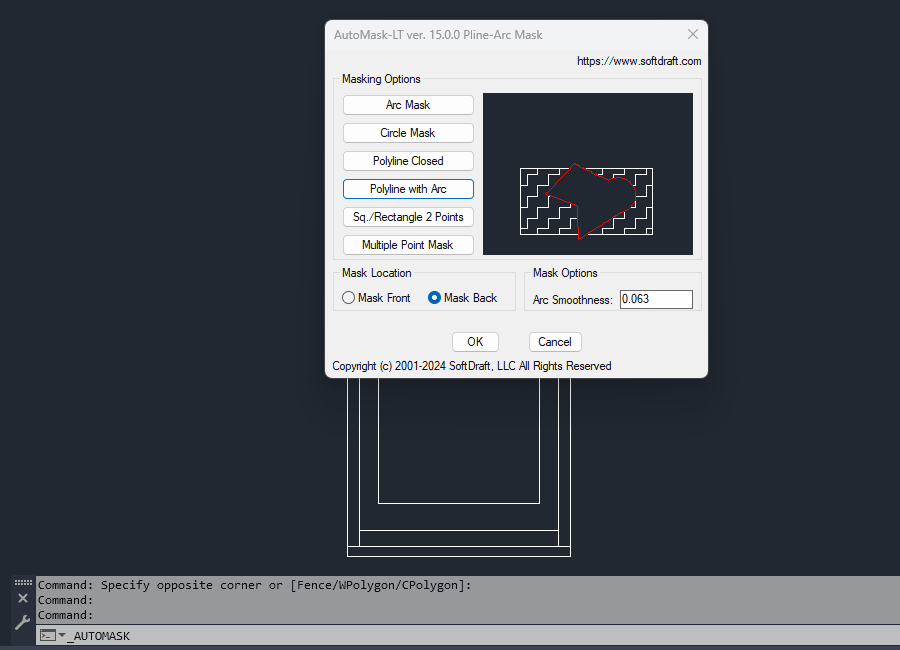
Task: Open the softdraft.com website link
Action: (x=638, y=60)
